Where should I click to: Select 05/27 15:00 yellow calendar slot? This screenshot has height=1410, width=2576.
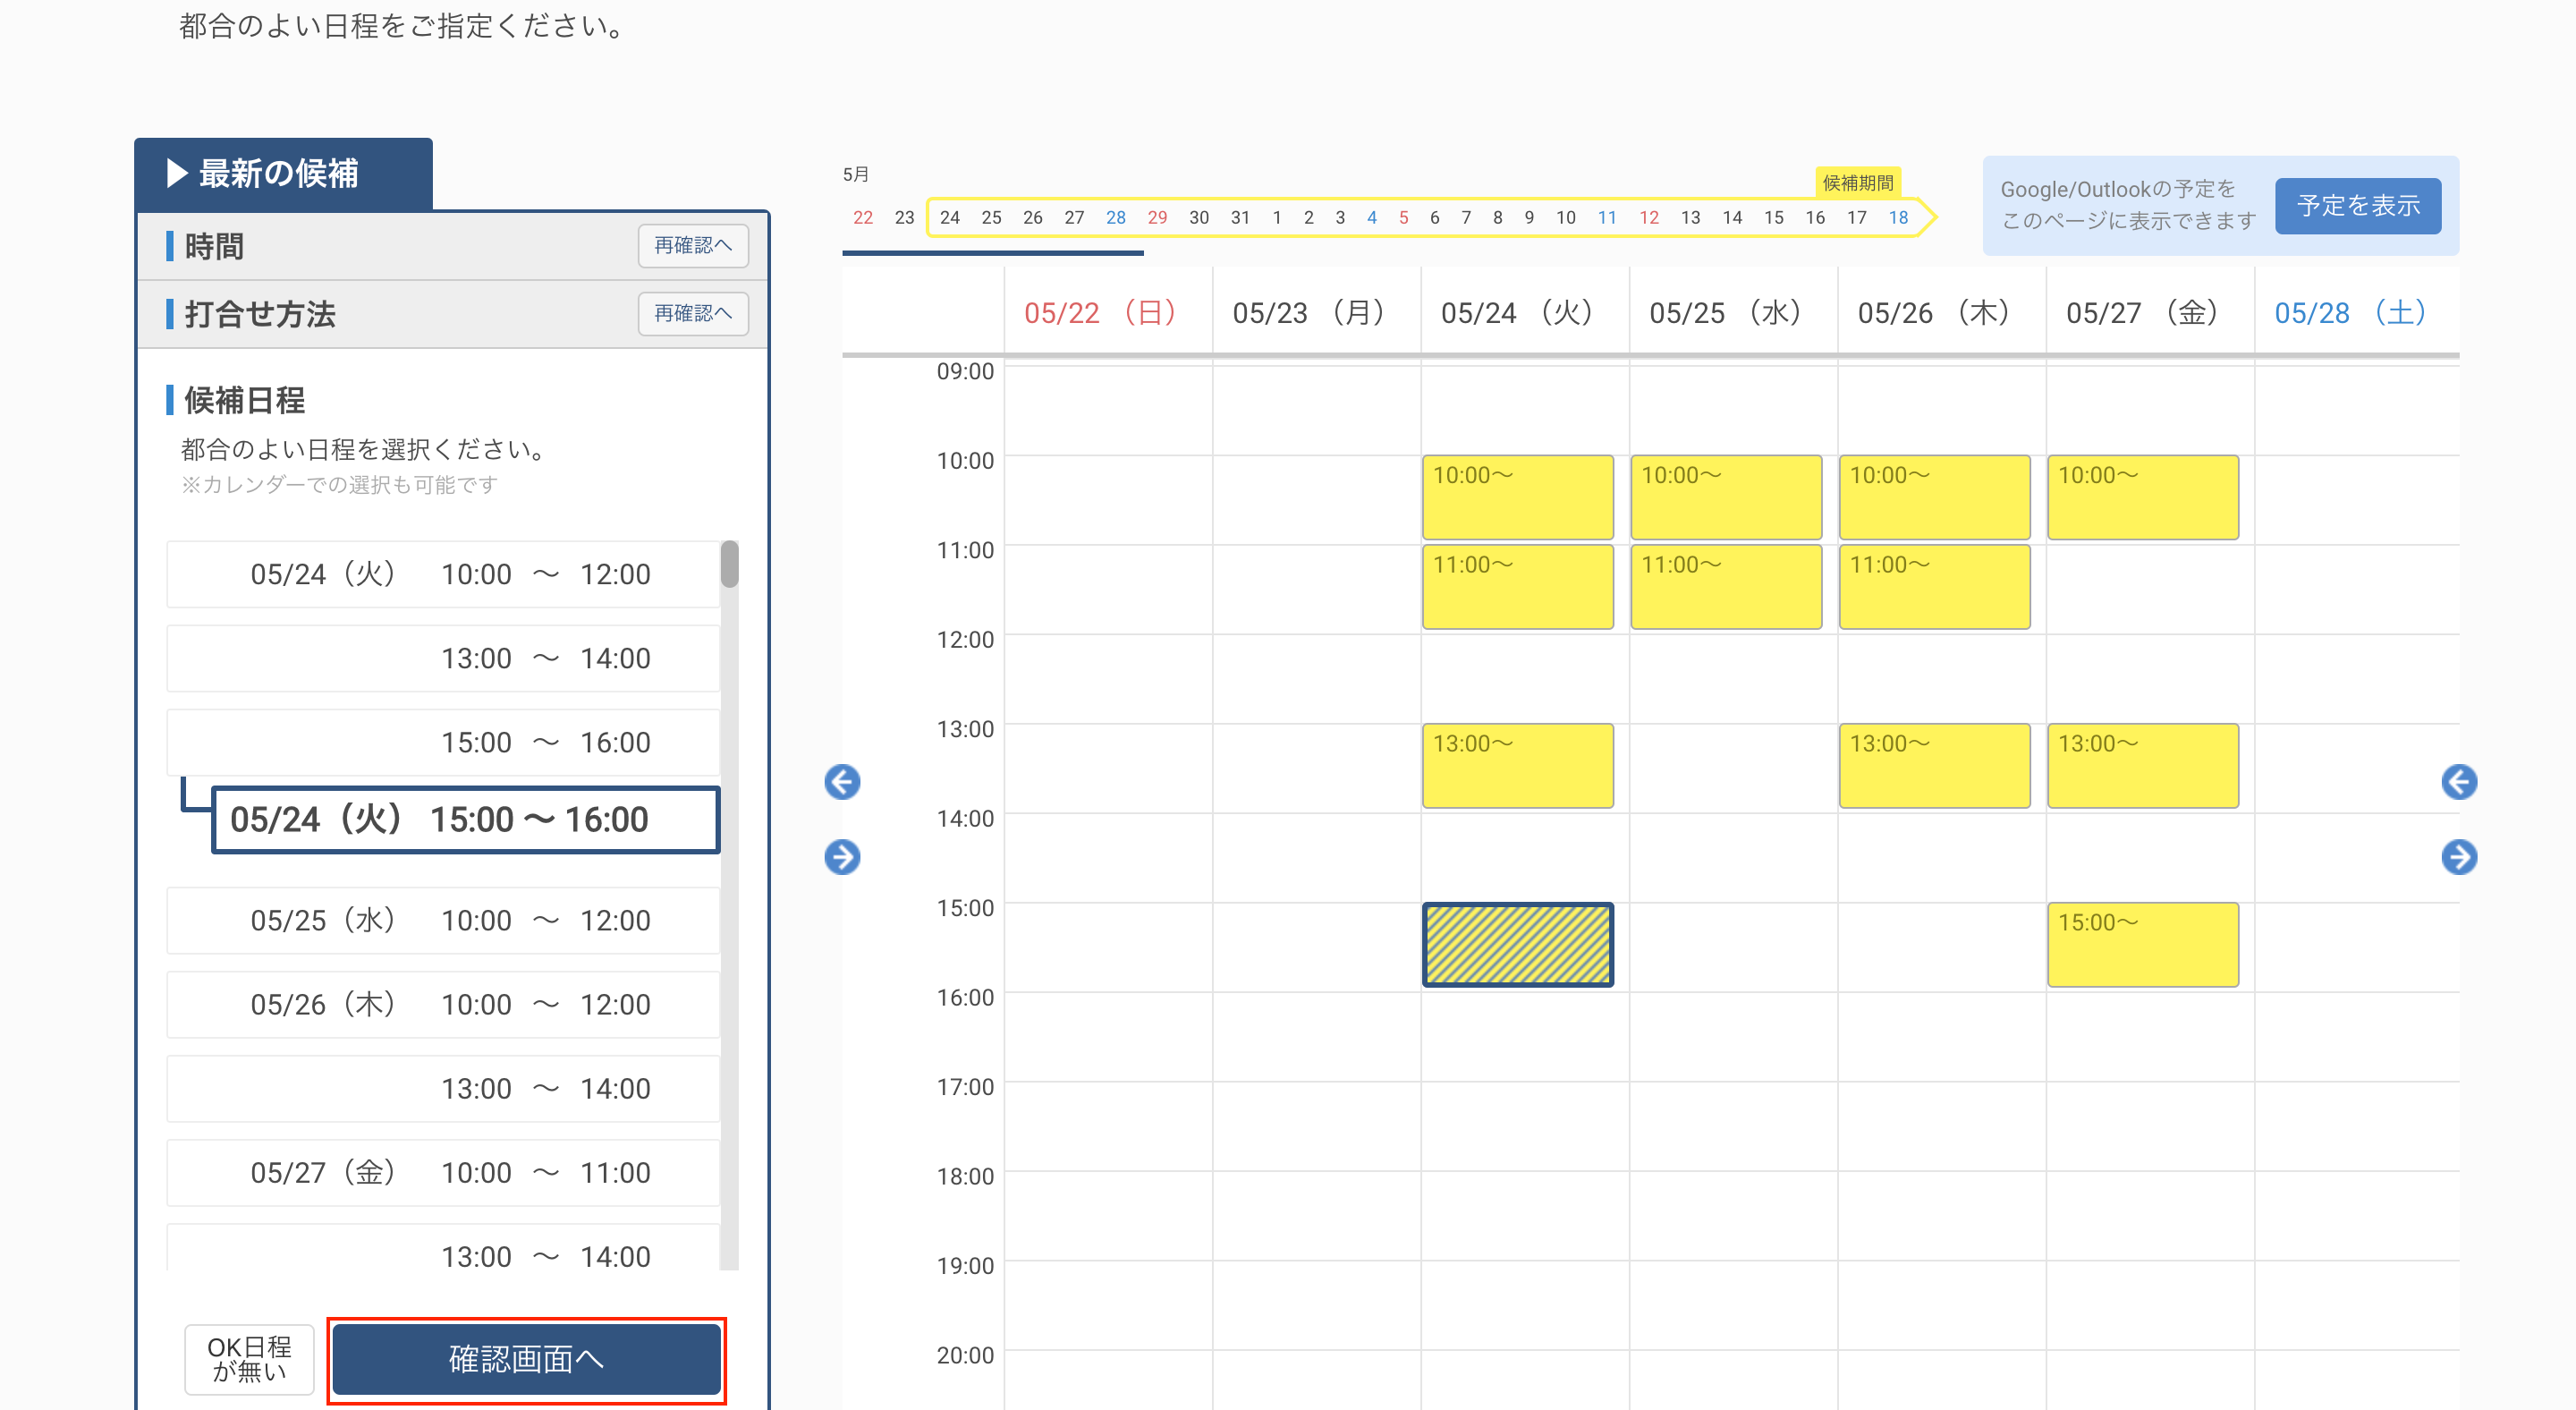(x=2142, y=945)
